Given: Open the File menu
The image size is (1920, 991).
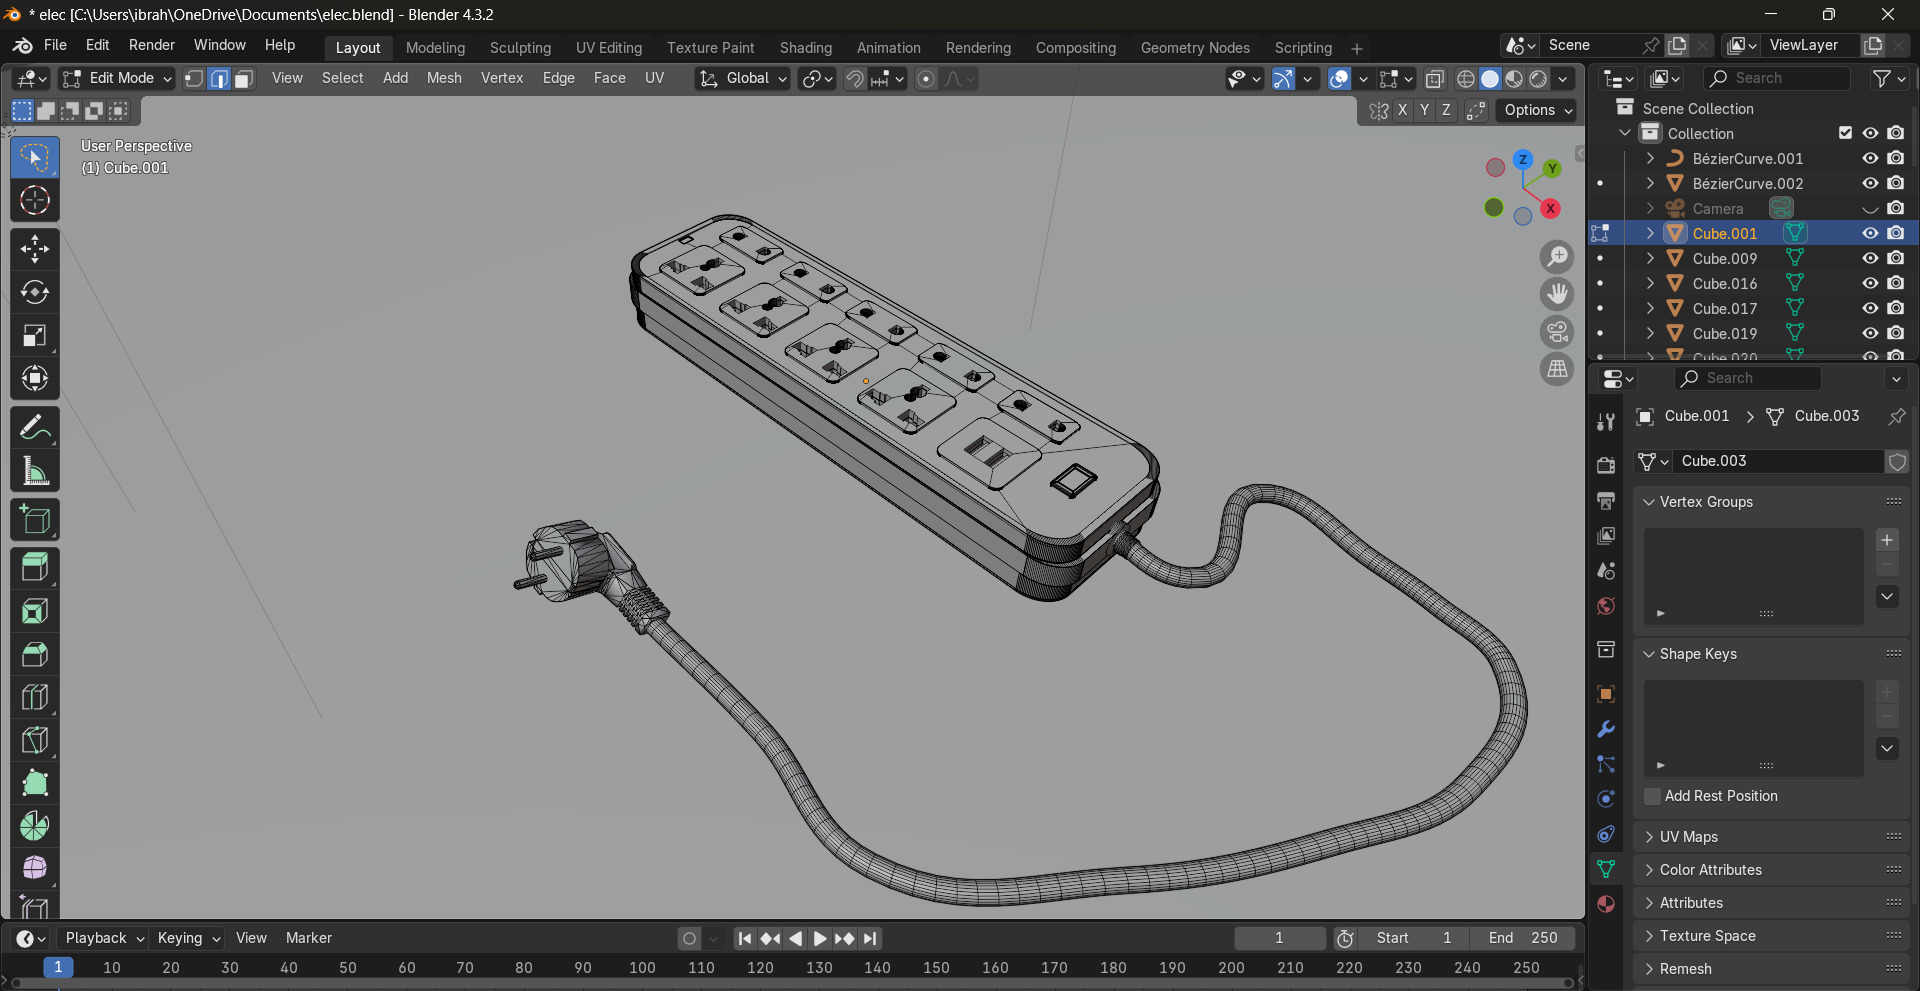Looking at the screenshot, I should click(55, 45).
